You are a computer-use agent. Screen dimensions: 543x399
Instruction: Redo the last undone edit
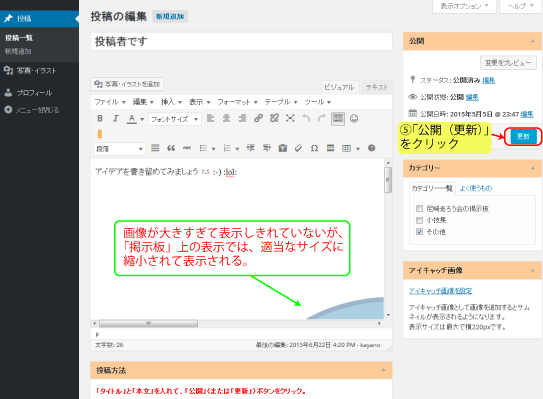click(322, 118)
